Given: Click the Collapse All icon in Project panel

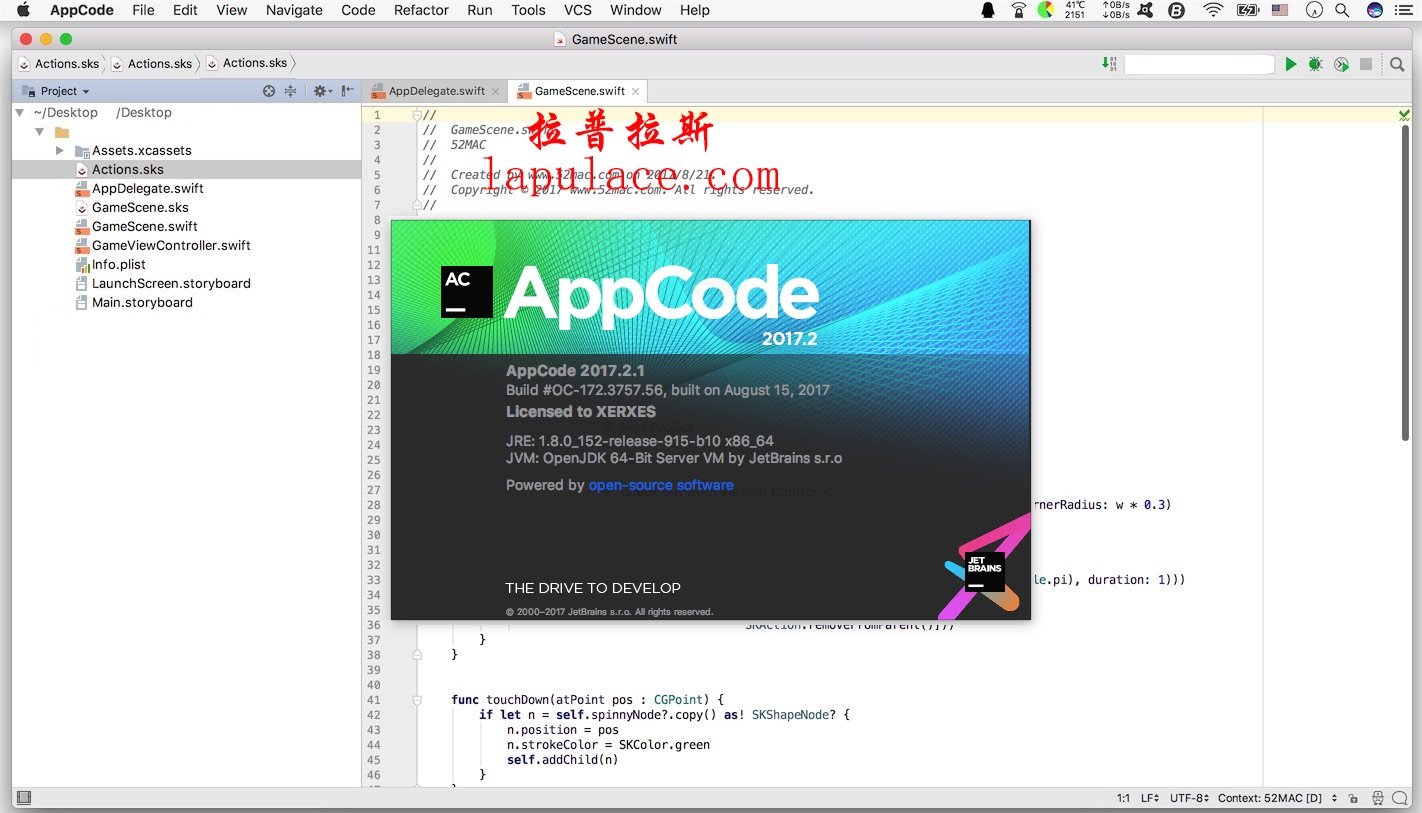Looking at the screenshot, I should (290, 91).
